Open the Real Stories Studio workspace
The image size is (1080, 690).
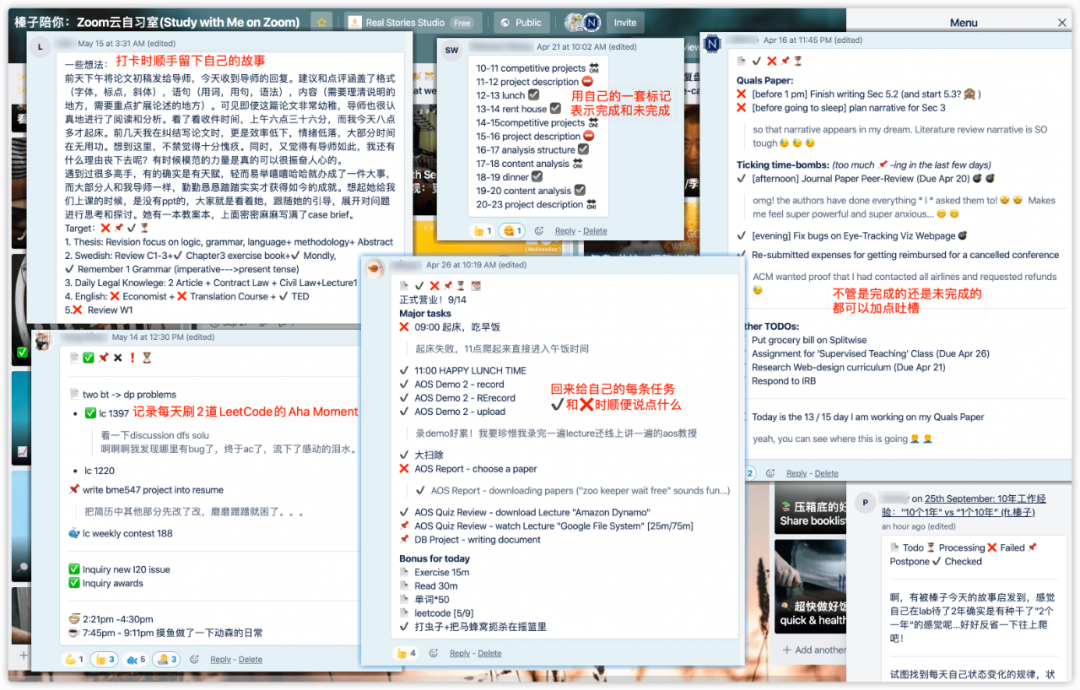click(x=410, y=22)
